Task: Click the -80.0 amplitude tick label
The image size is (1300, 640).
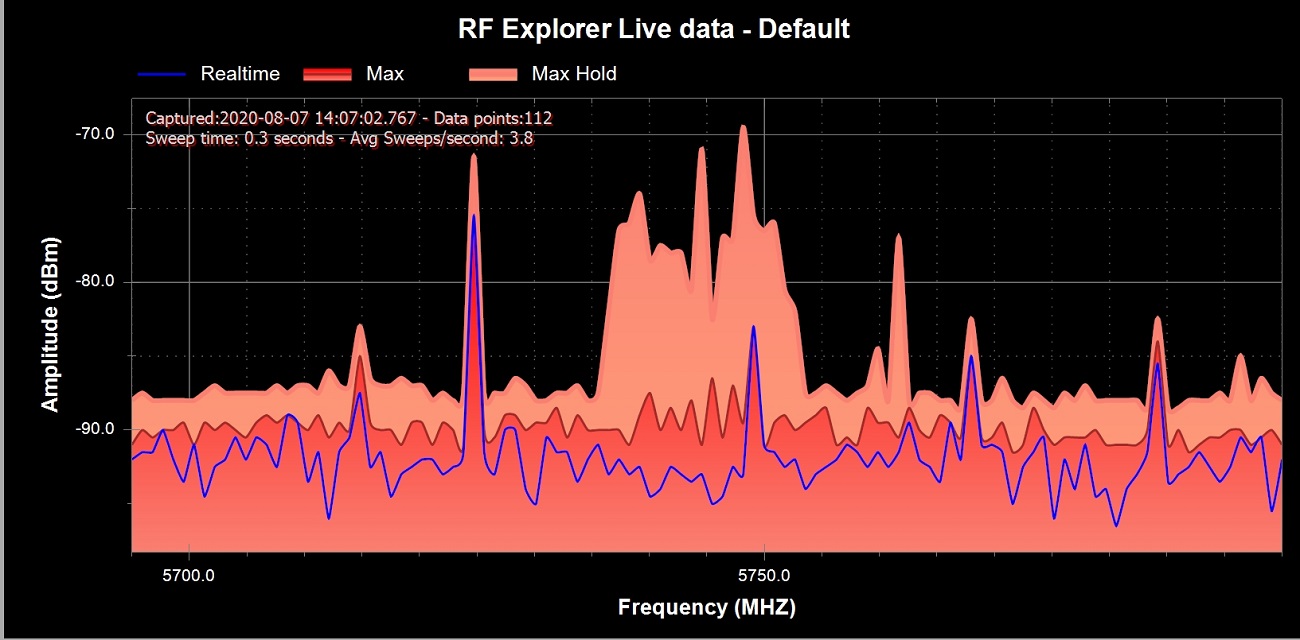Action: (96, 282)
